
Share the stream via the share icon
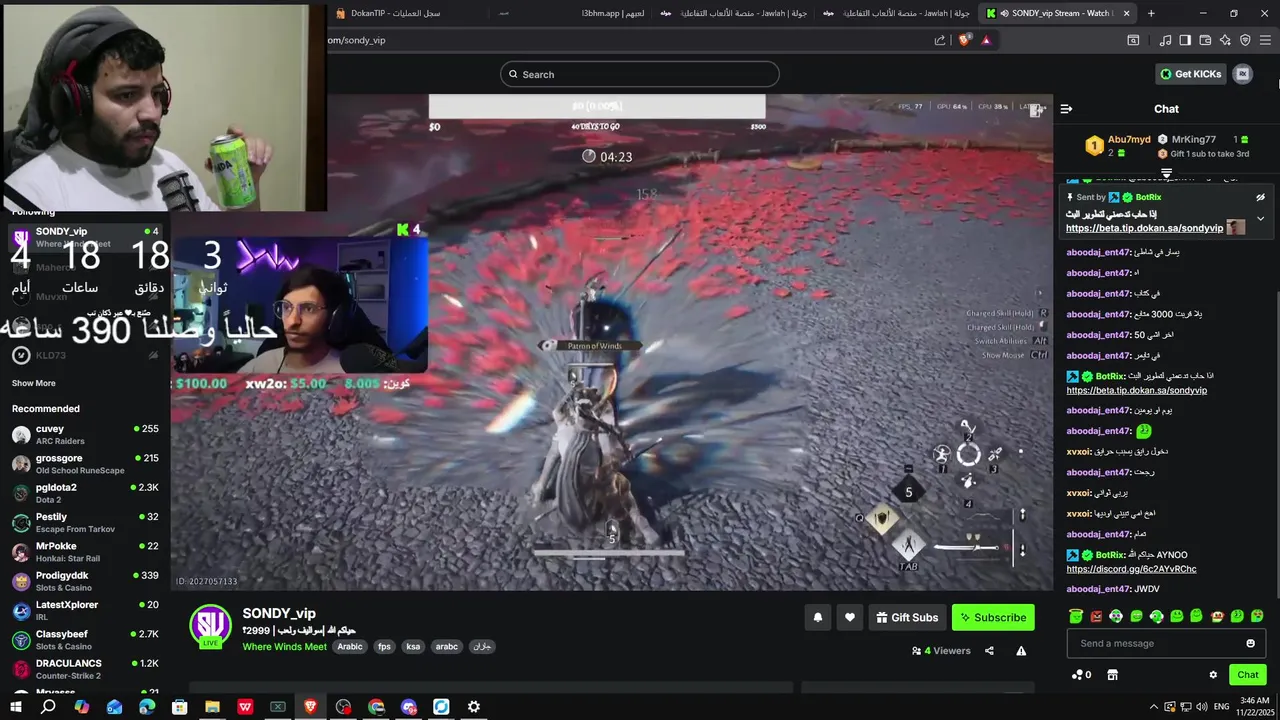tap(989, 651)
